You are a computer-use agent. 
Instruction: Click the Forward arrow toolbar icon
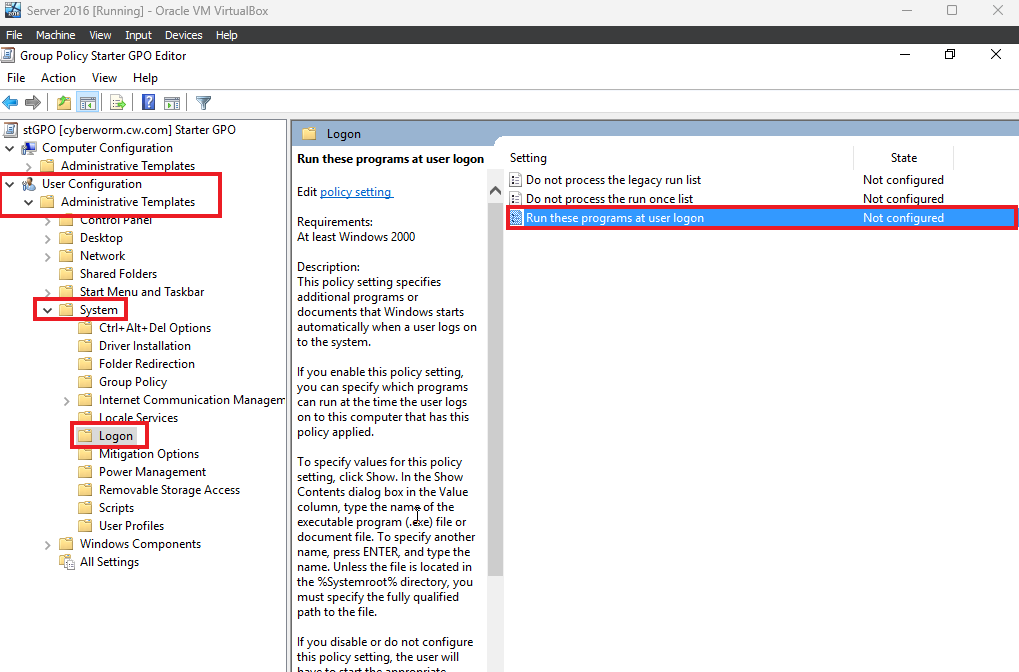[x=32, y=103]
